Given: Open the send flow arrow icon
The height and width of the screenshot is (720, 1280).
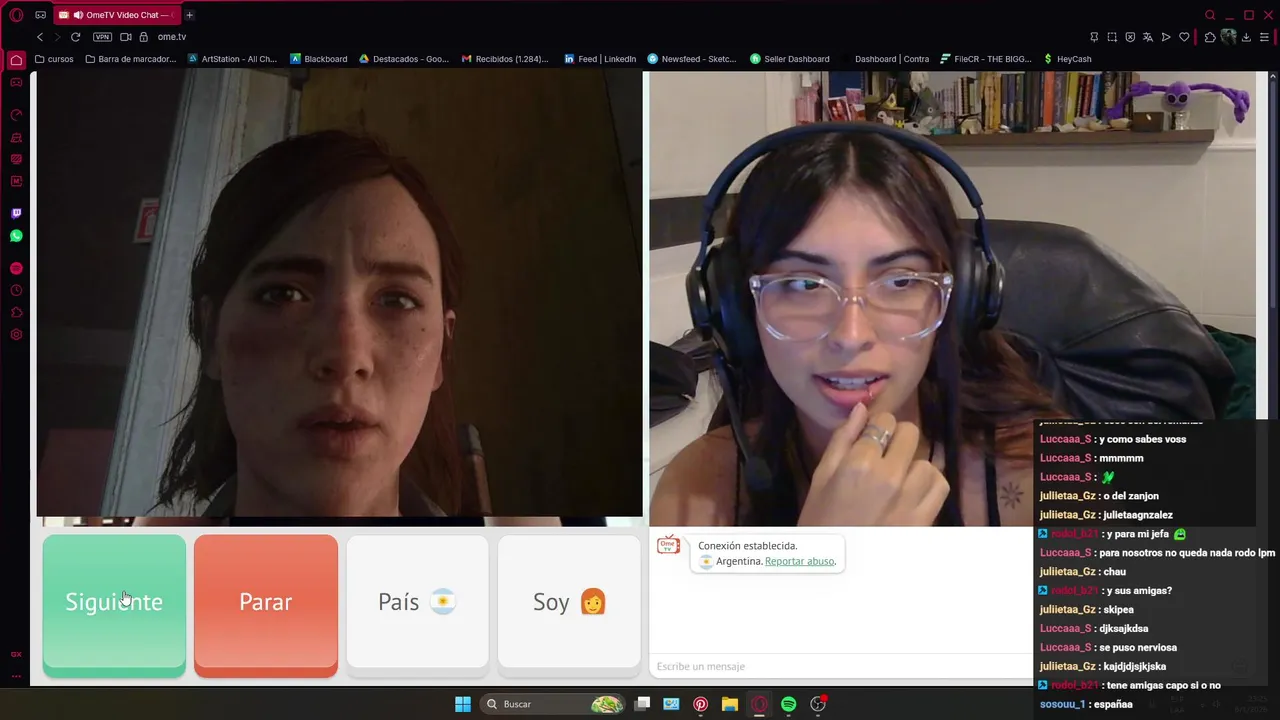Looking at the screenshot, I should click(1166, 37).
